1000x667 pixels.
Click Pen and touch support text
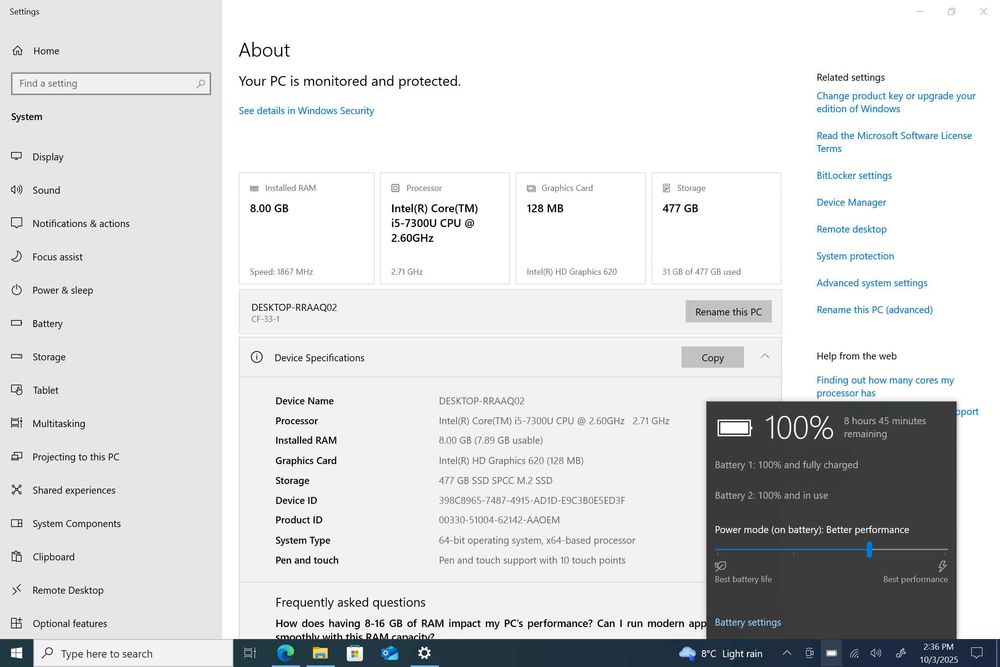click(x=532, y=560)
